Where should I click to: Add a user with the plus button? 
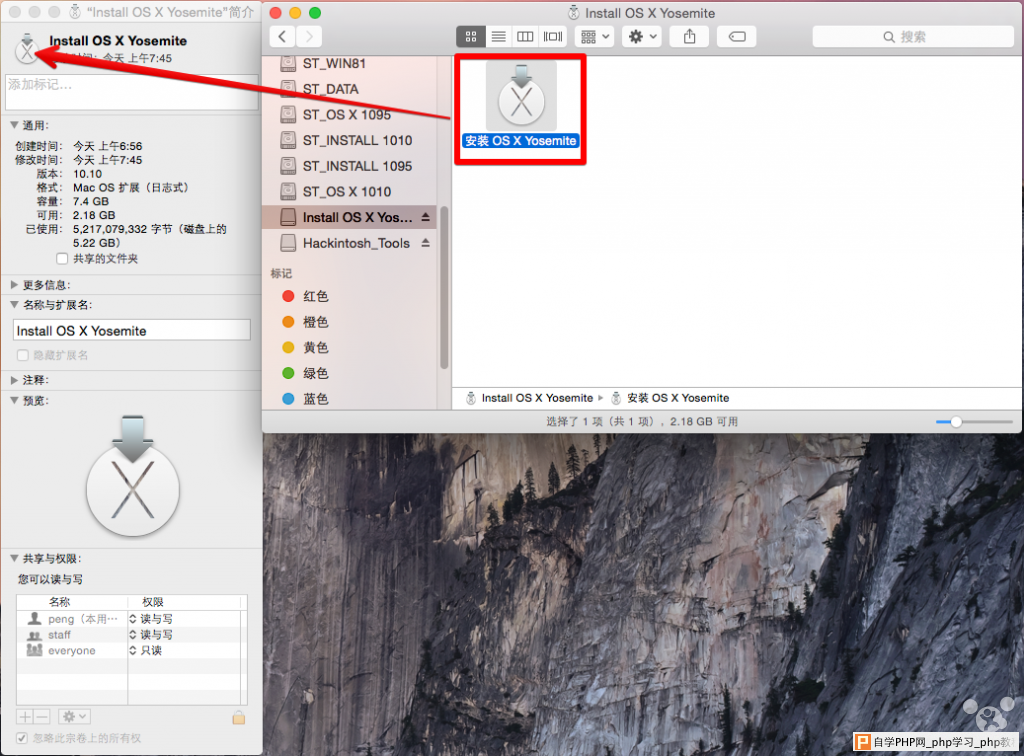click(x=25, y=717)
